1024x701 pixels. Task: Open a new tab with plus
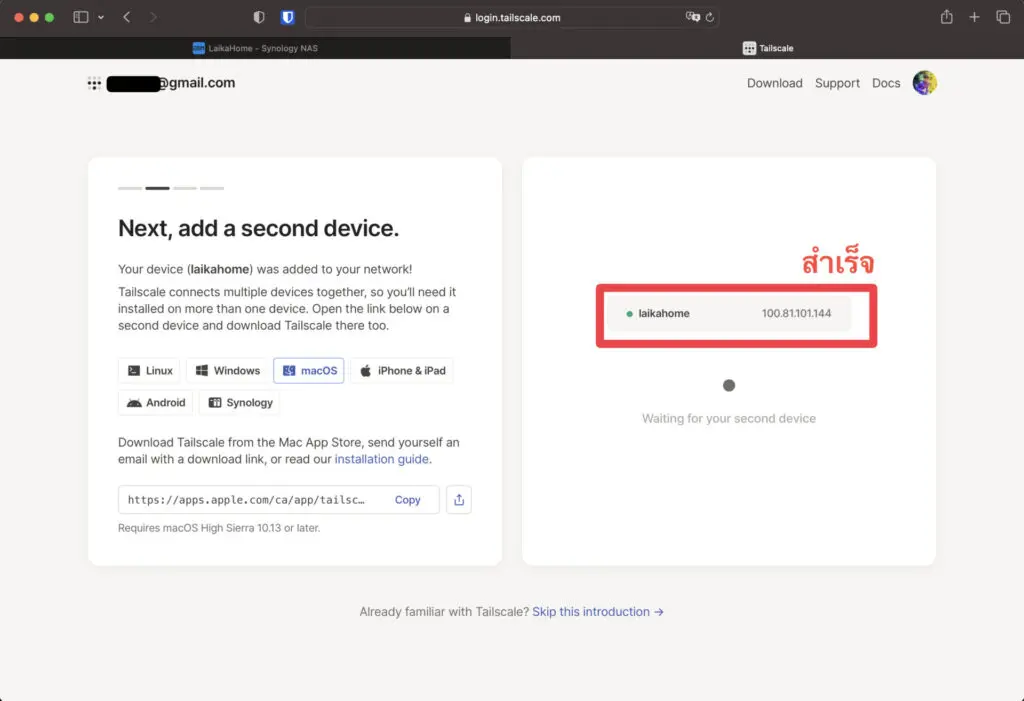[974, 18]
